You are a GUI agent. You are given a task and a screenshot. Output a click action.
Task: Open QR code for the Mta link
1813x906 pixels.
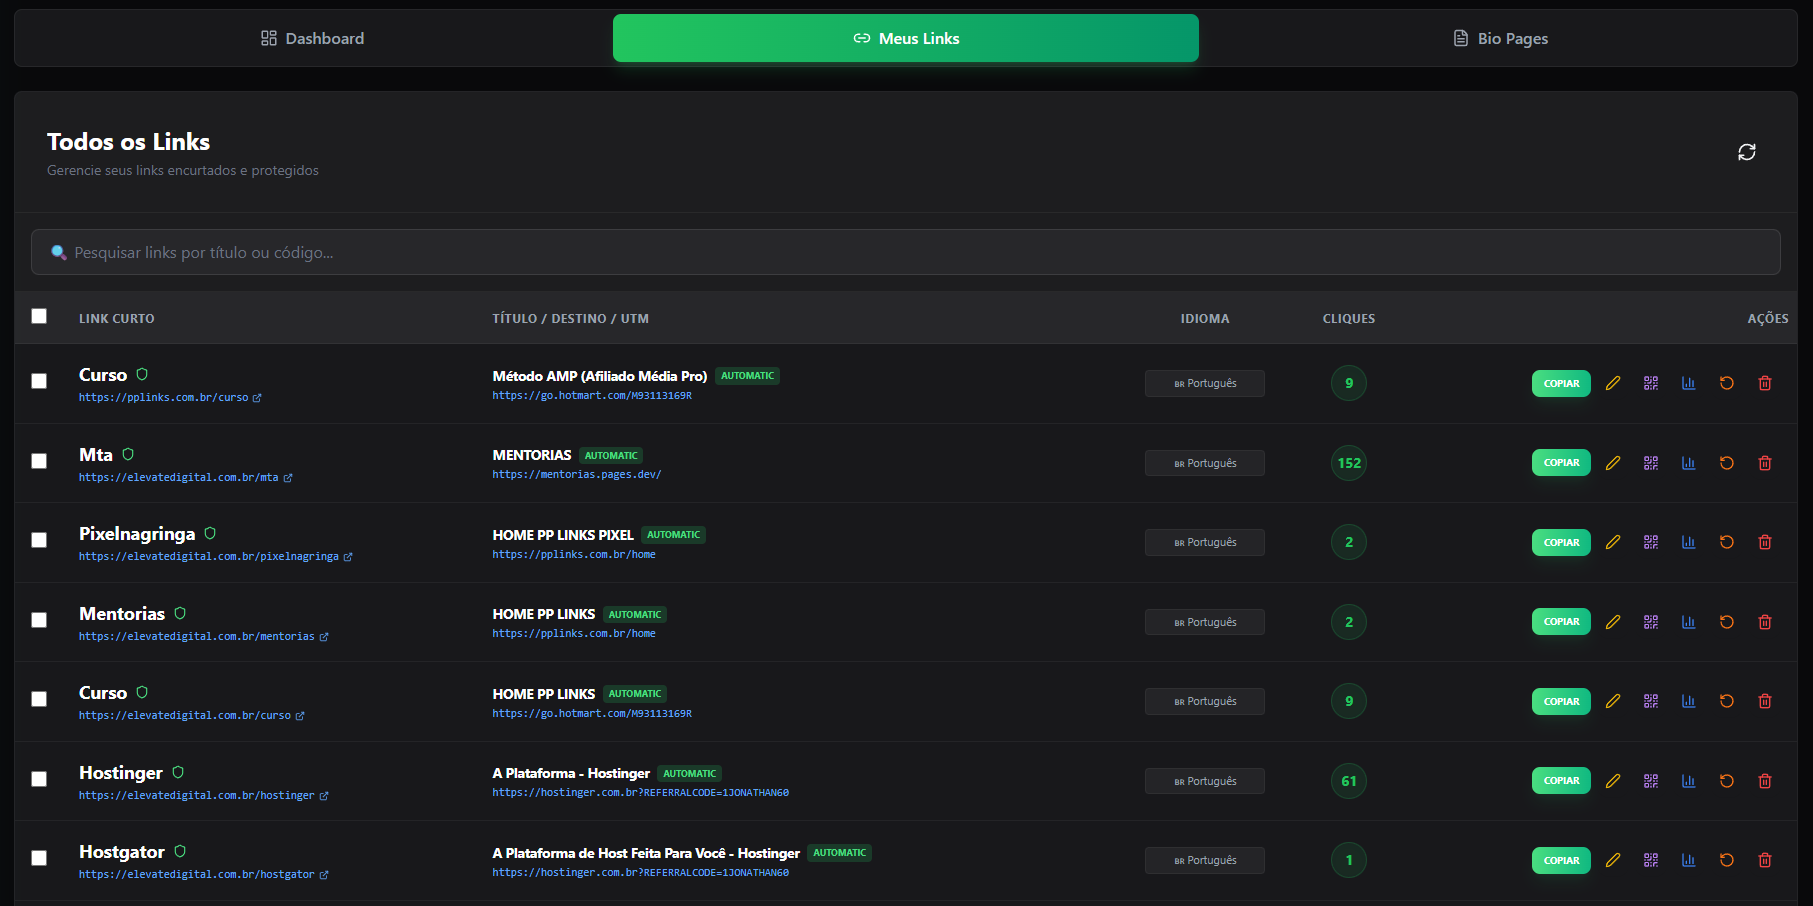coord(1650,463)
